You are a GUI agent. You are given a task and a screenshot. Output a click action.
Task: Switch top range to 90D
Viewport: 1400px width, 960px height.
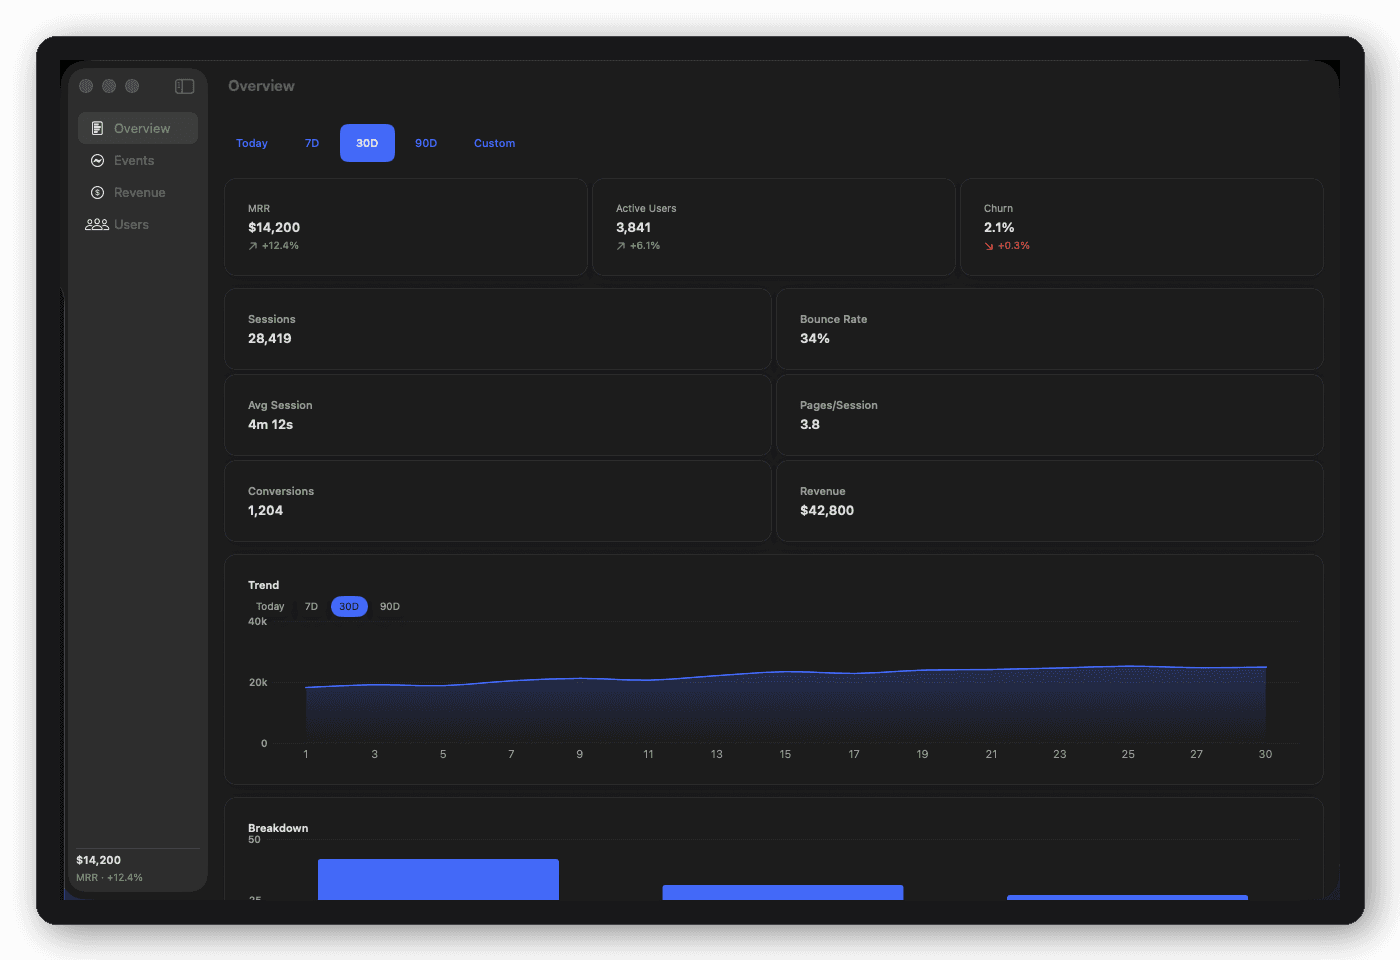pos(426,143)
